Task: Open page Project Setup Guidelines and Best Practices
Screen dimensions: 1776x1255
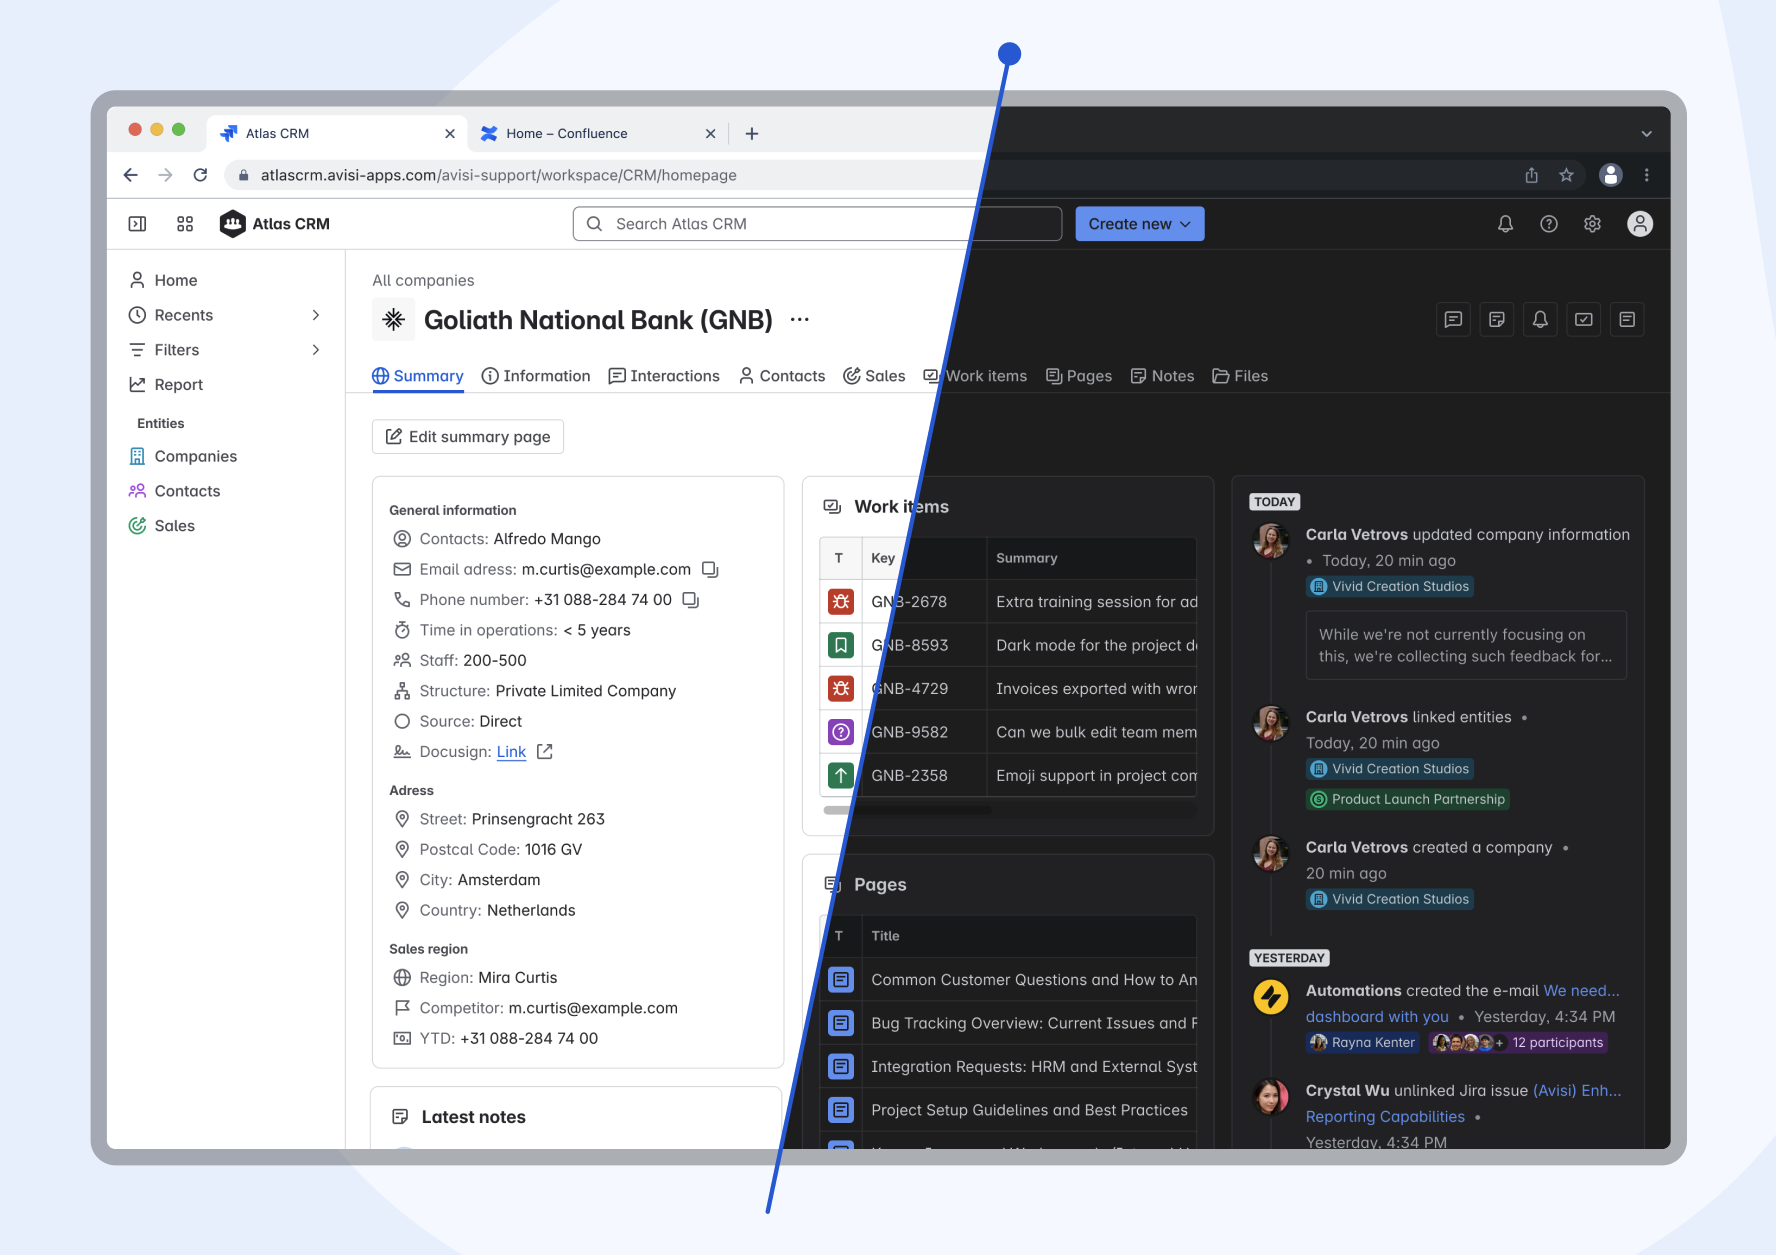Action: pos(1029,1111)
